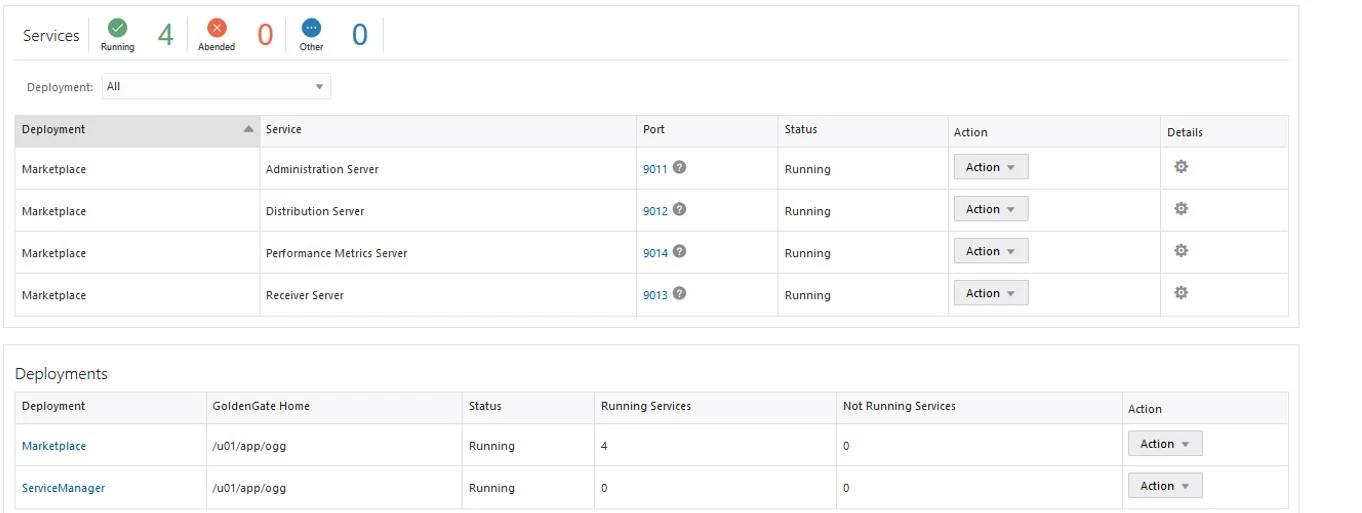Click the red Abended status icon
This screenshot has width=1362, height=513.
click(216, 28)
